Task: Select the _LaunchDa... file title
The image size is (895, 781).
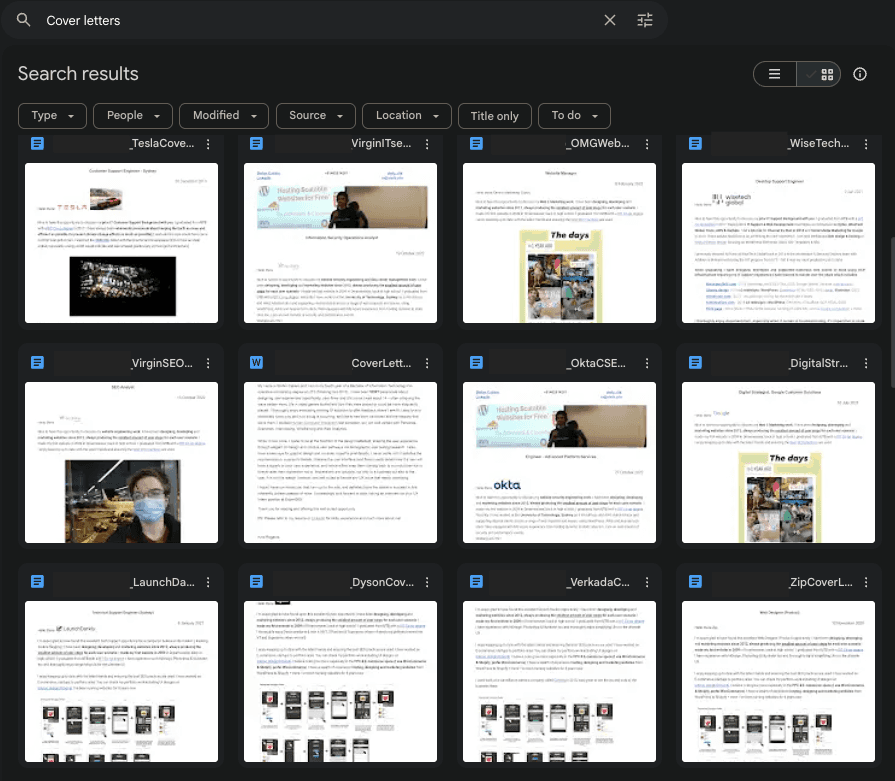Action: [x=163, y=582]
